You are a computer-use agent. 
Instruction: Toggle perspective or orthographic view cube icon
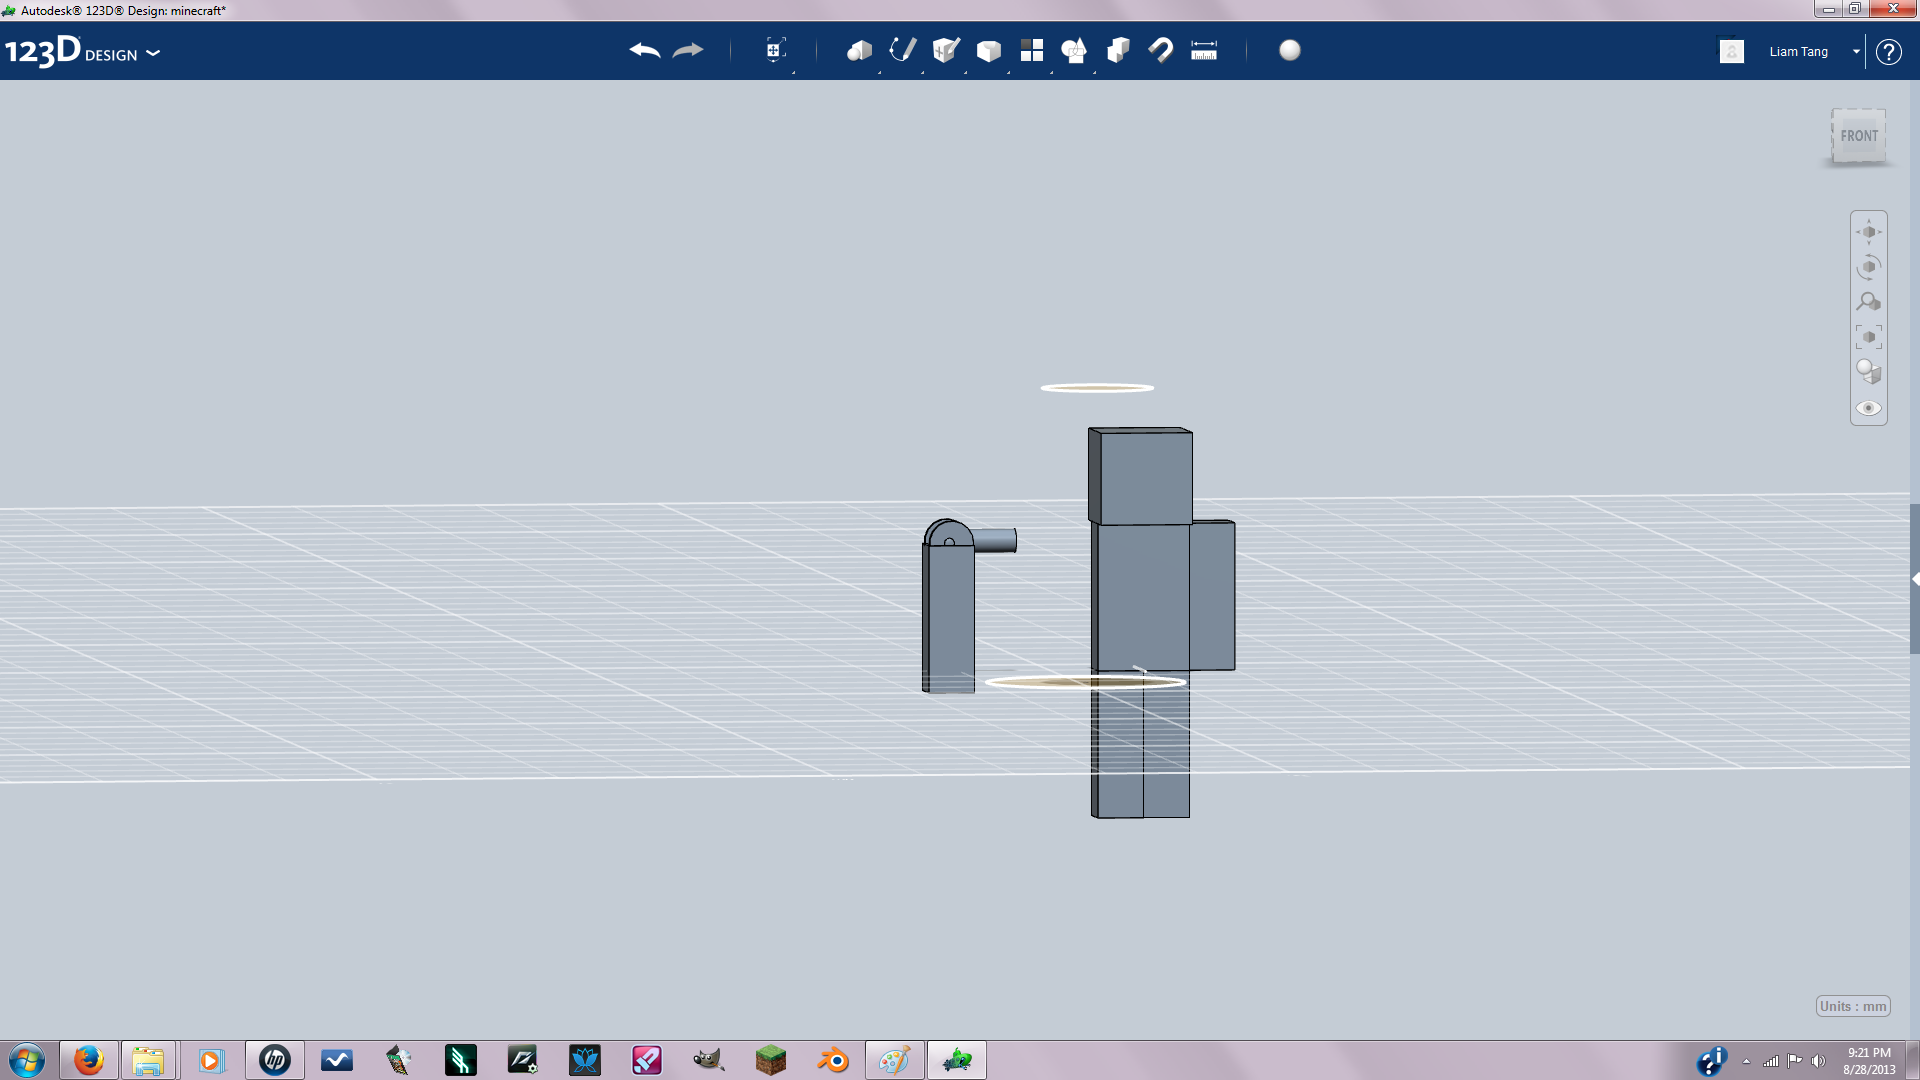pos(1869,372)
